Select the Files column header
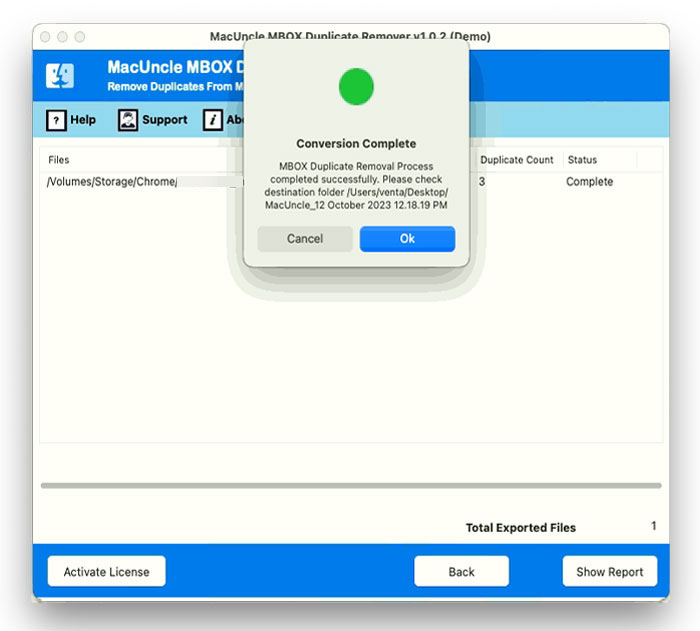Image resolution: width=700 pixels, height=631 pixels. [x=58, y=160]
